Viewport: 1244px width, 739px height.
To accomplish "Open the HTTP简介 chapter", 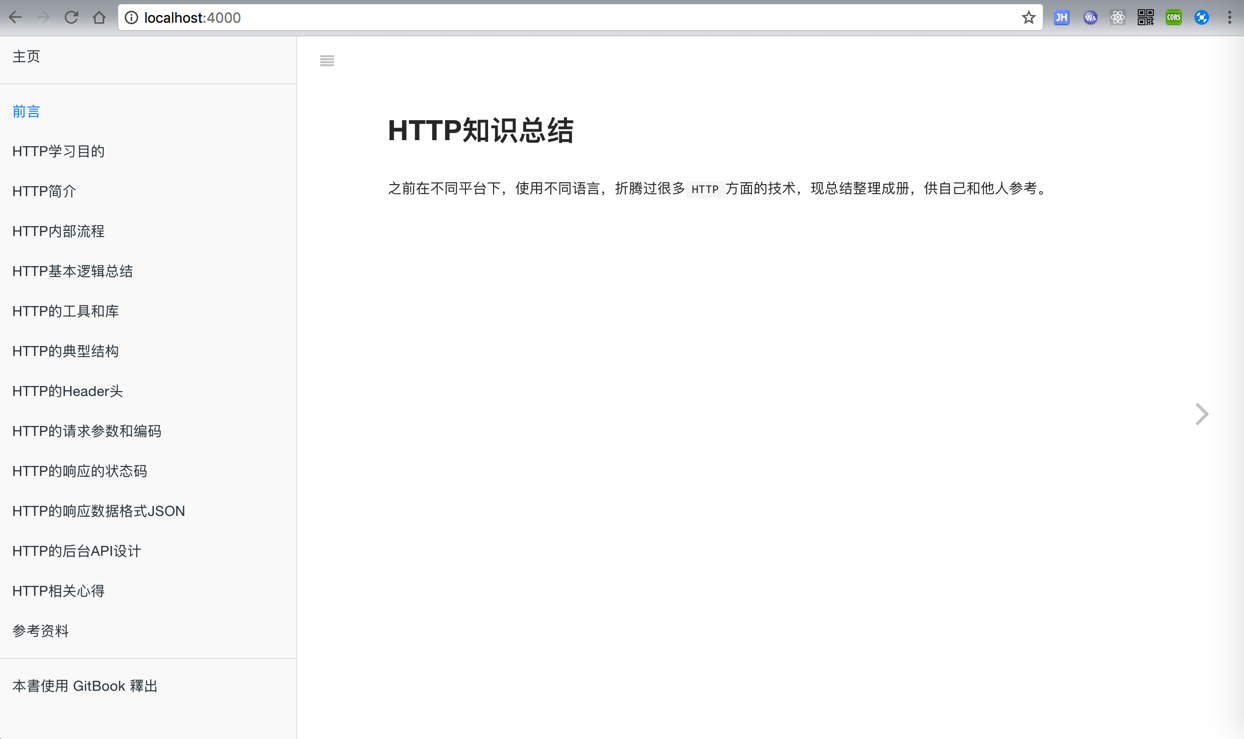I will (x=44, y=191).
